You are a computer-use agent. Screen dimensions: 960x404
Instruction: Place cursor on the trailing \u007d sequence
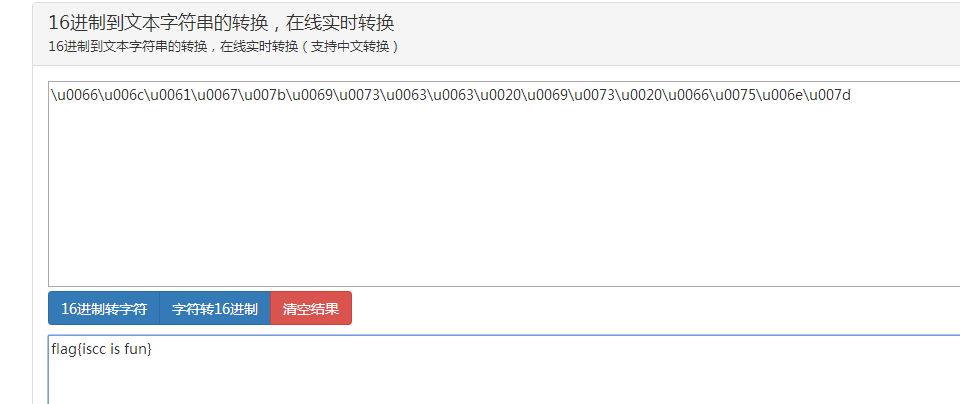[828, 95]
